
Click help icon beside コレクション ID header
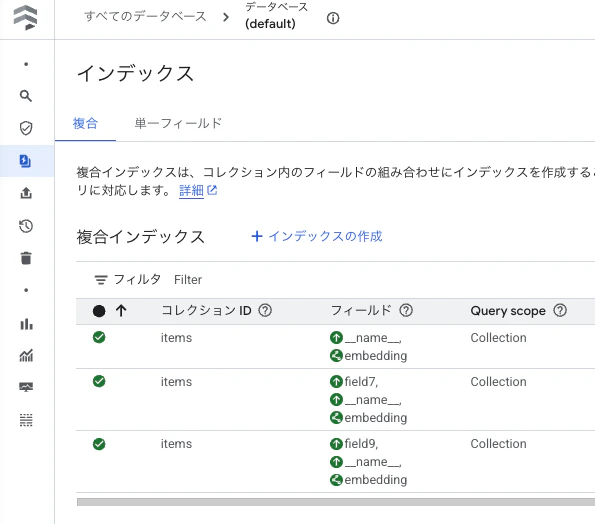coord(265,310)
